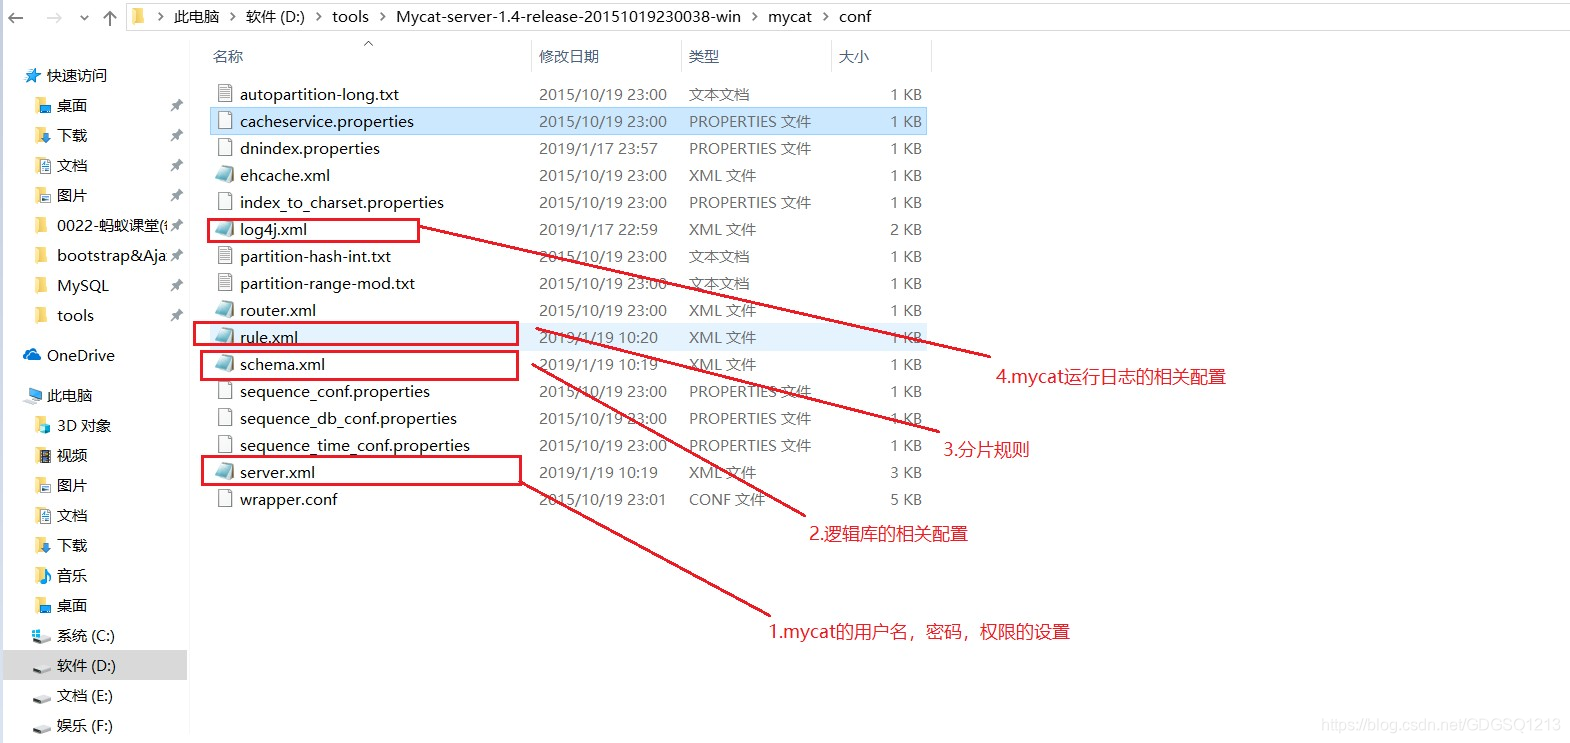Sort by the 名称 column header

(228, 56)
